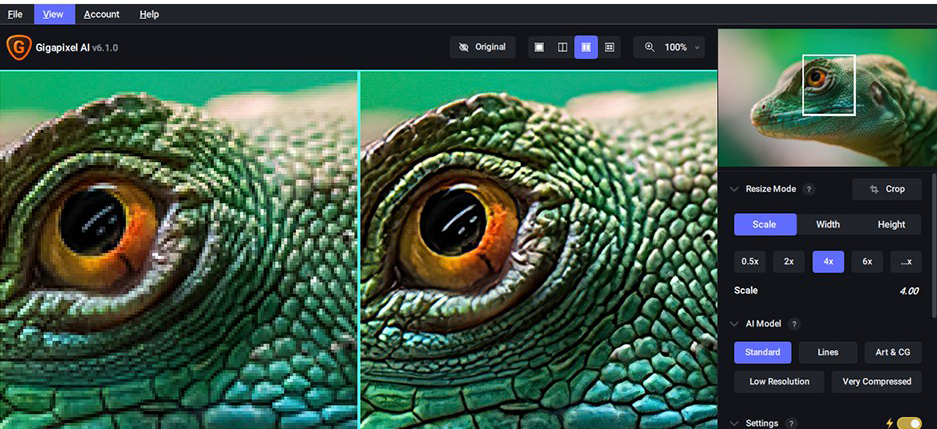This screenshot has height=429, width=937.
Task: Open the Account menu
Action: [x=102, y=14]
